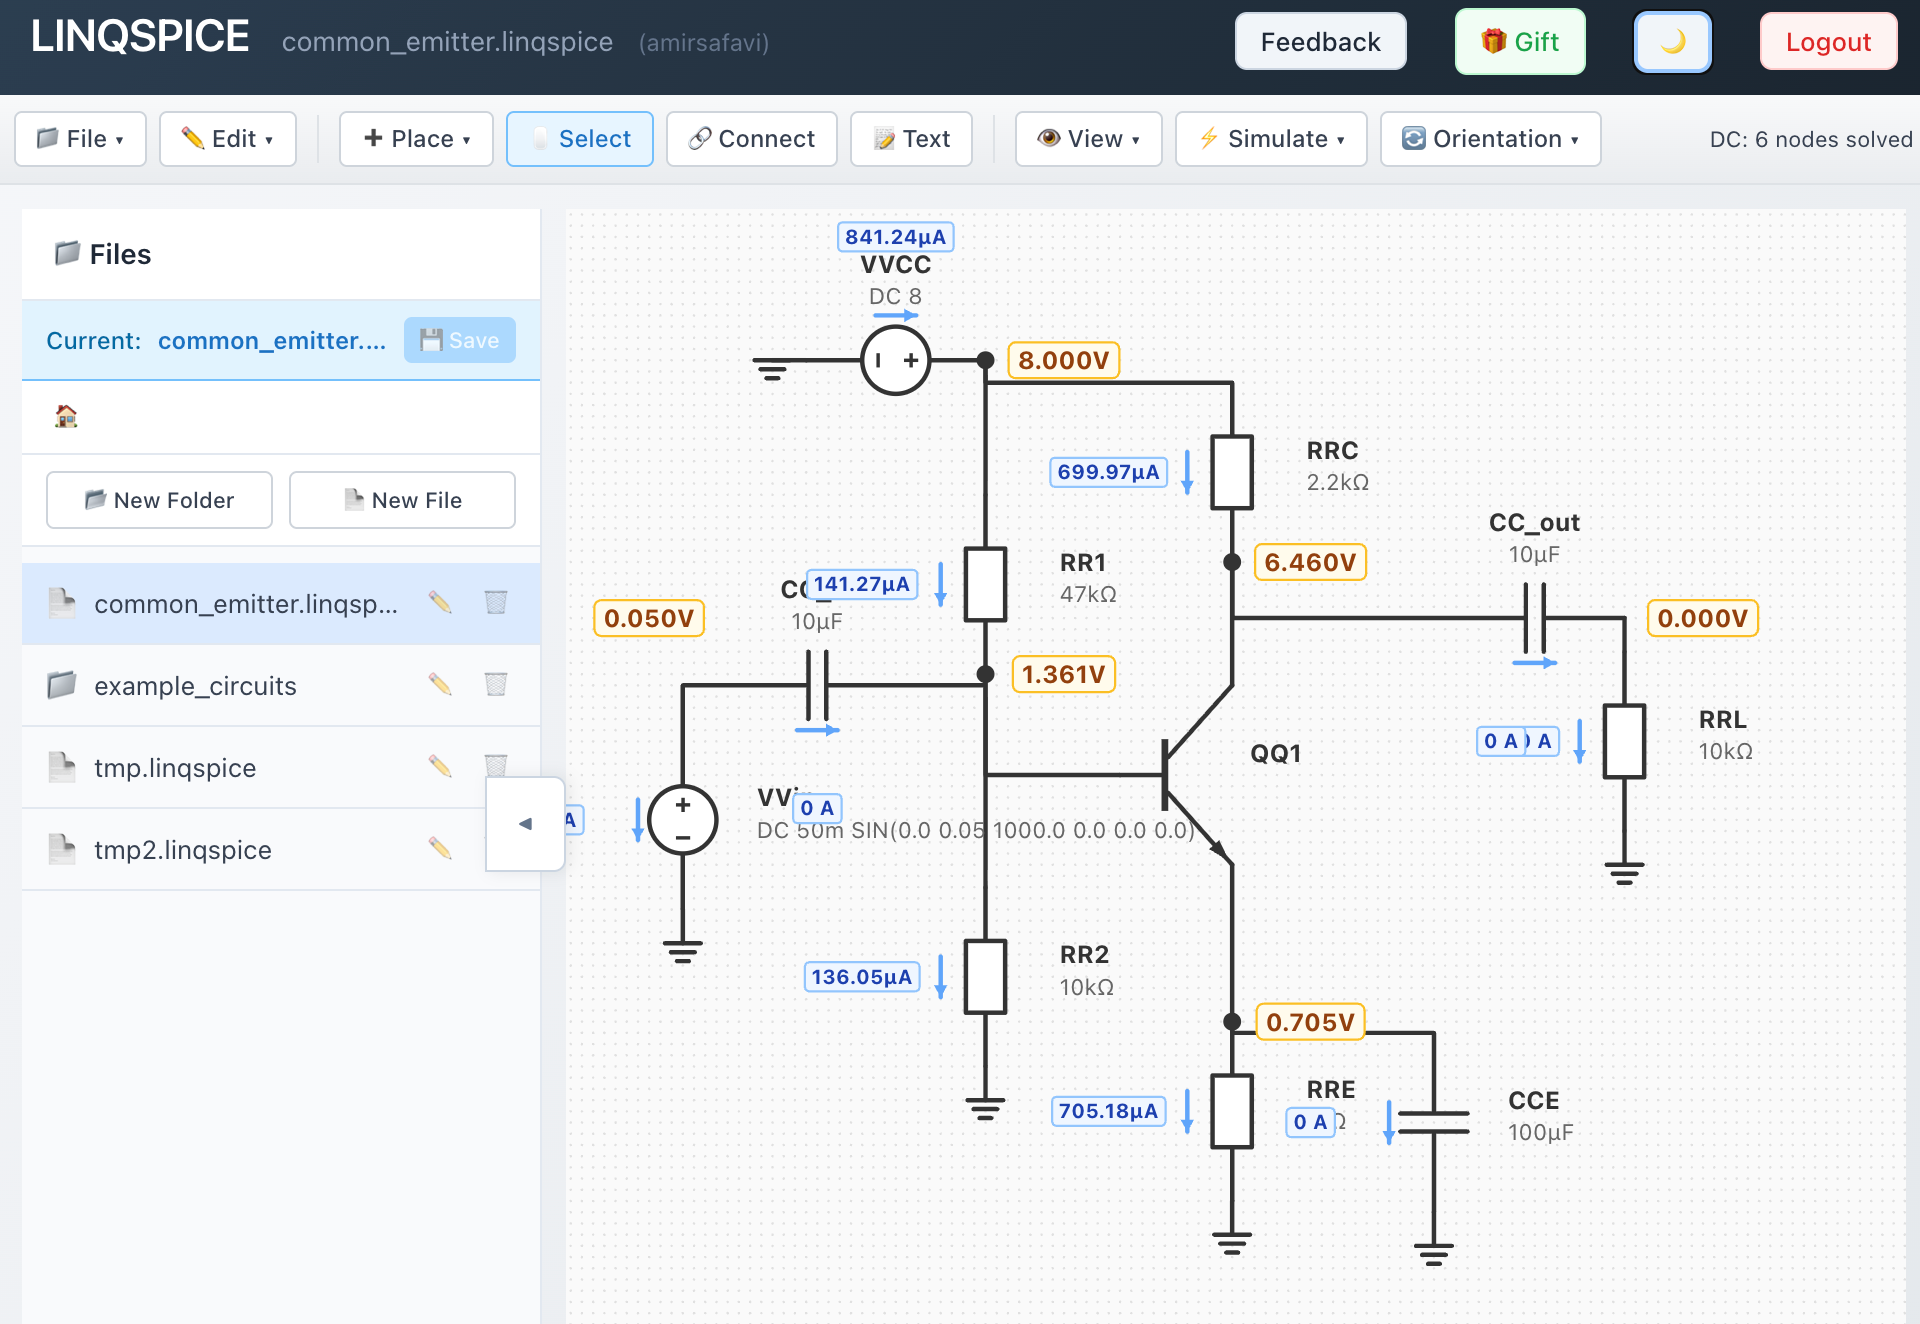Delete common_emitter file using trash icon
Screen dimensions: 1920x1324
tap(496, 602)
